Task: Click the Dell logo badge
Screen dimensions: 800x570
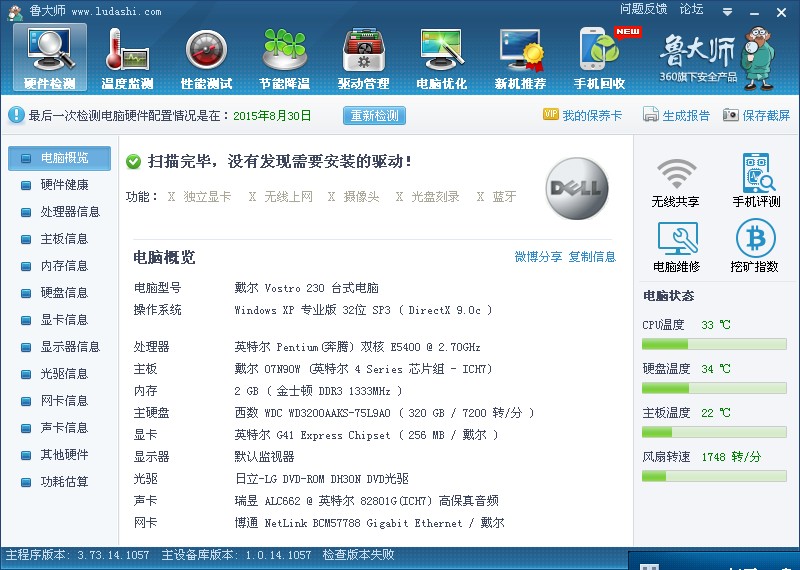Action: pyautogui.click(x=576, y=189)
